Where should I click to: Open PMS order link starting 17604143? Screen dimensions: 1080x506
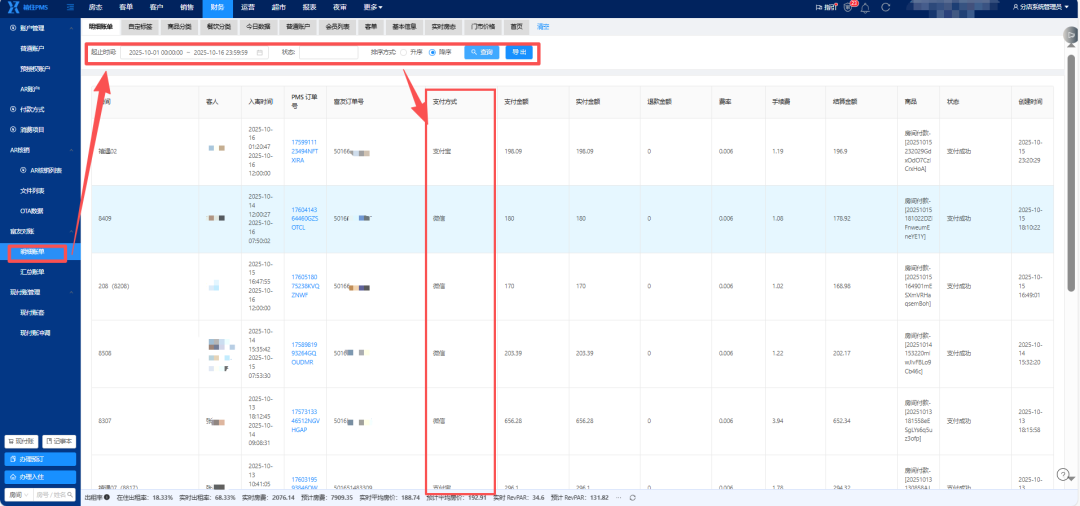[x=304, y=218]
